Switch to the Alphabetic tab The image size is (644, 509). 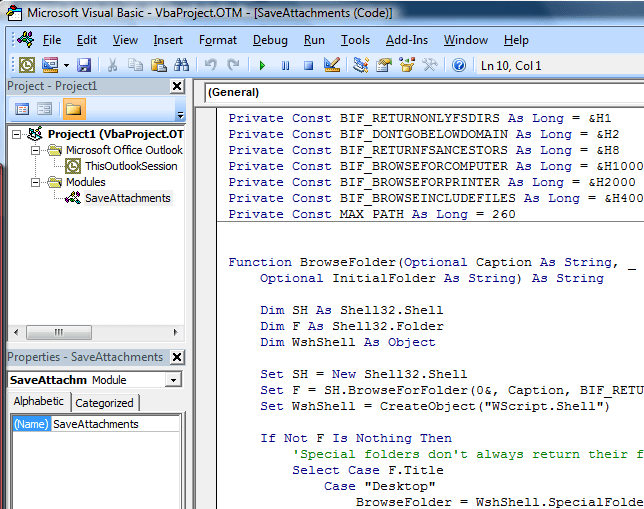click(x=39, y=401)
